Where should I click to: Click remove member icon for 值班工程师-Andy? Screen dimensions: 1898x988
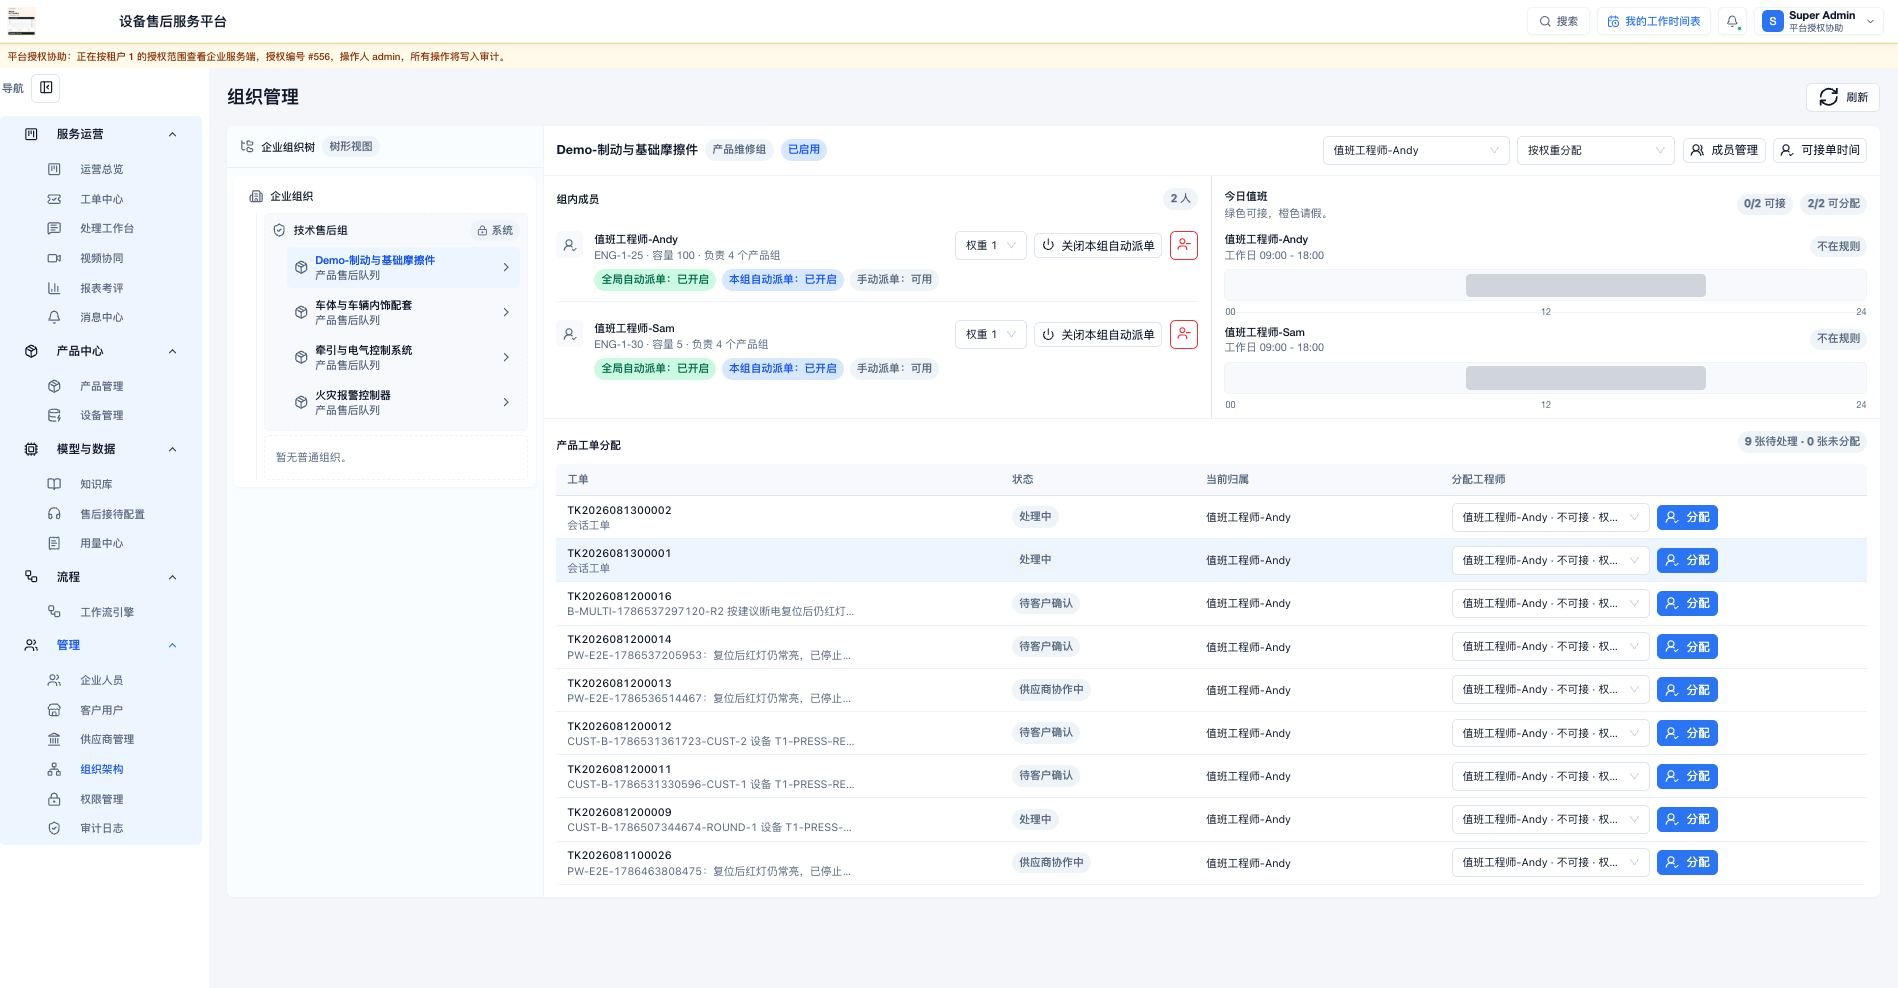click(x=1184, y=245)
